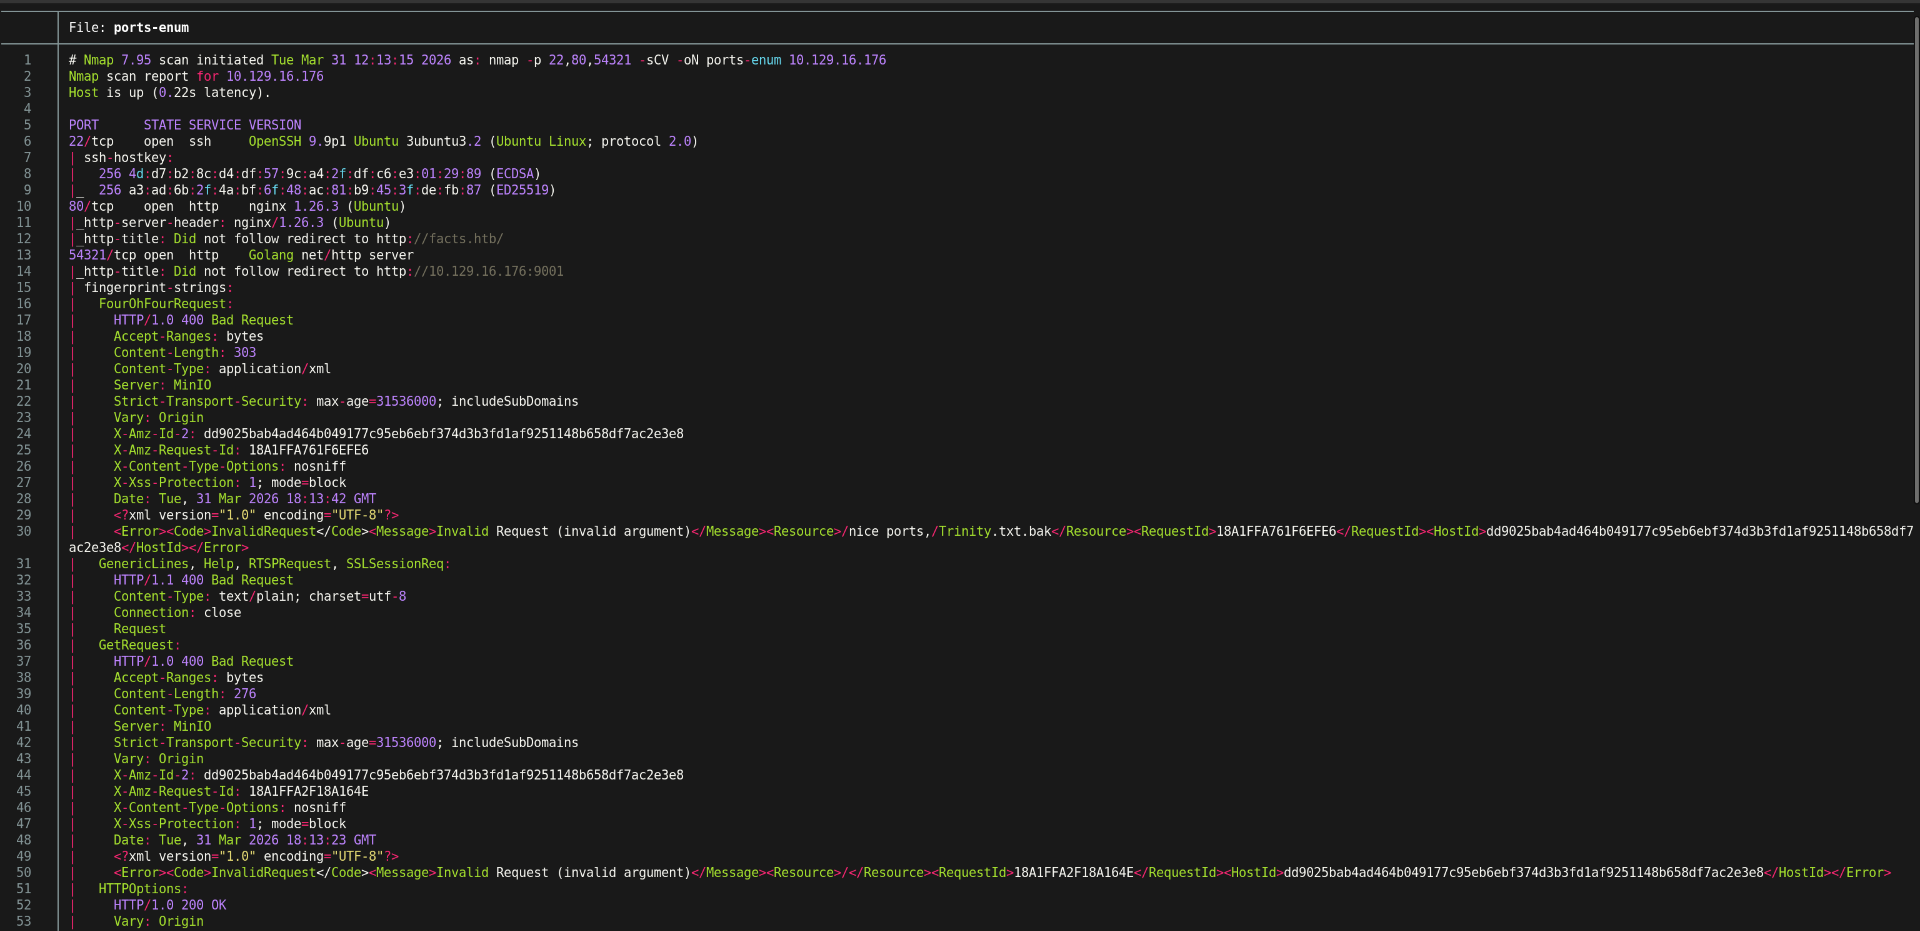Click the date 'Tue, 31 Mar 2026 18:13:42 GMT'
Viewport: 1920px width, 931px height.
(x=267, y=499)
